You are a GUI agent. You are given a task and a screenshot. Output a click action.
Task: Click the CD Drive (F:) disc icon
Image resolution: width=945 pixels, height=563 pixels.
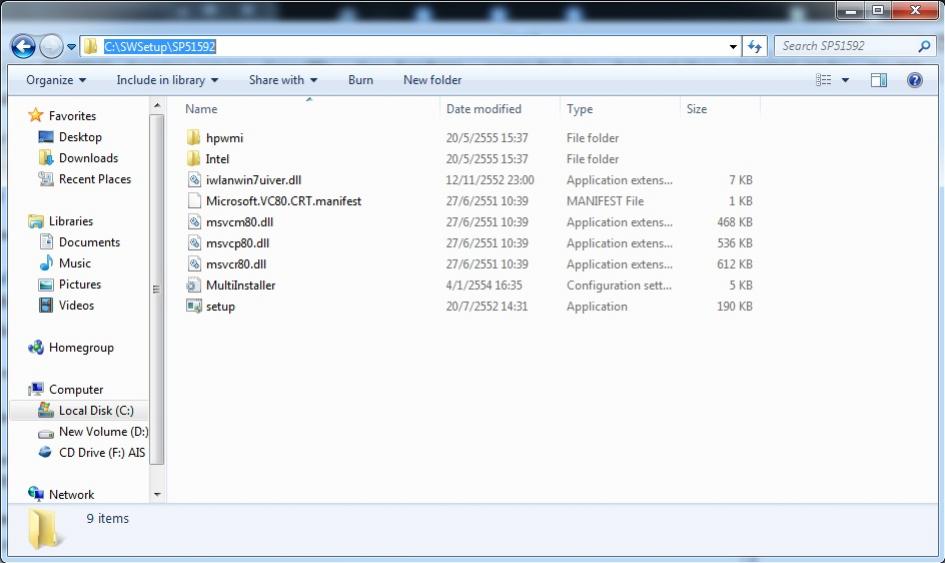[45, 452]
